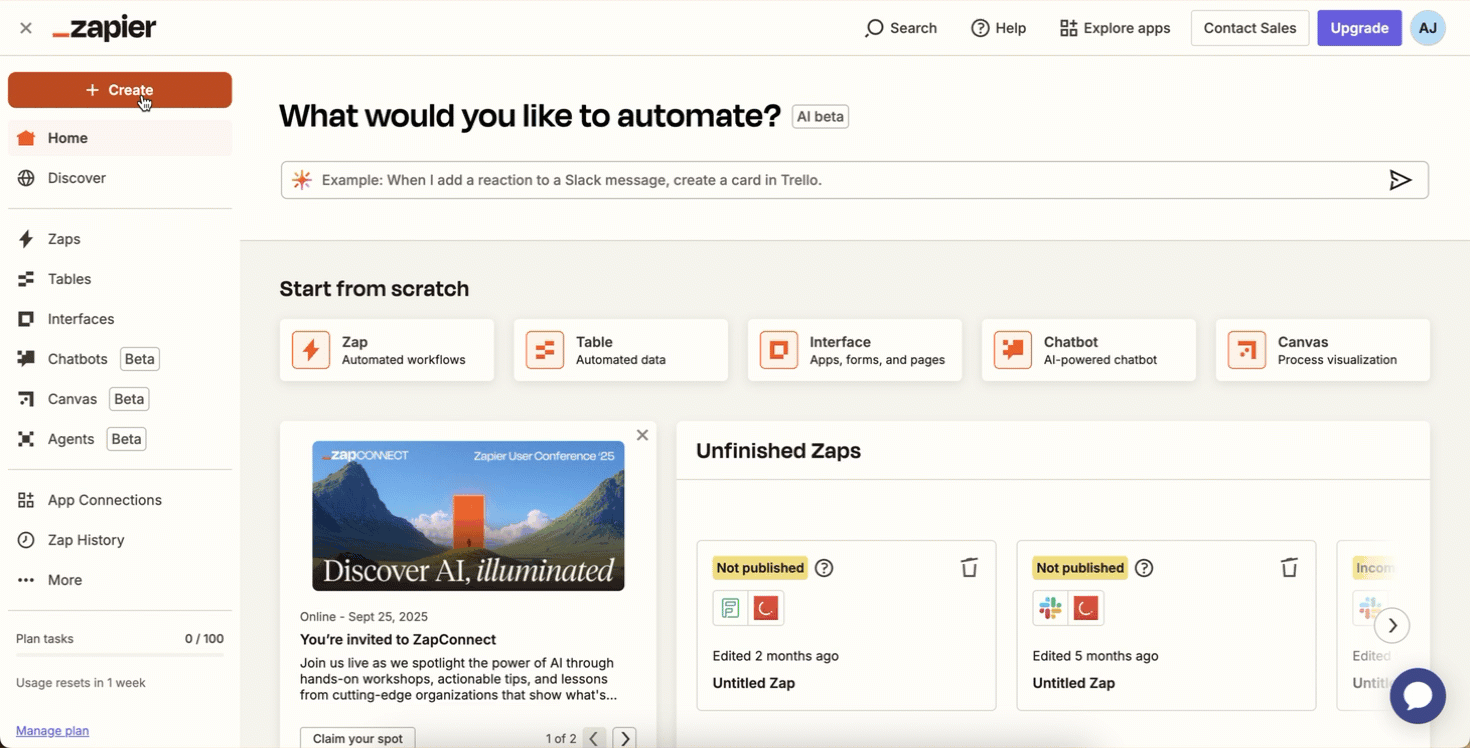1470x748 pixels.
Task: Go to Home in the sidebar
Action: coord(120,138)
